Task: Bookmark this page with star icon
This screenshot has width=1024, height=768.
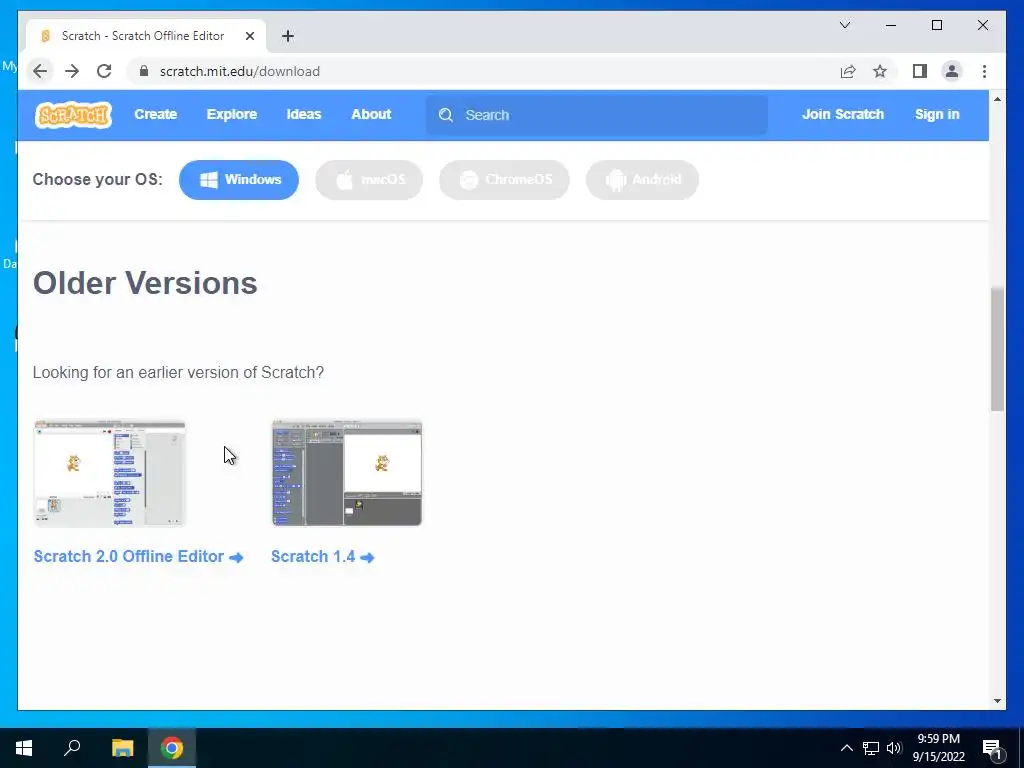Action: [880, 71]
